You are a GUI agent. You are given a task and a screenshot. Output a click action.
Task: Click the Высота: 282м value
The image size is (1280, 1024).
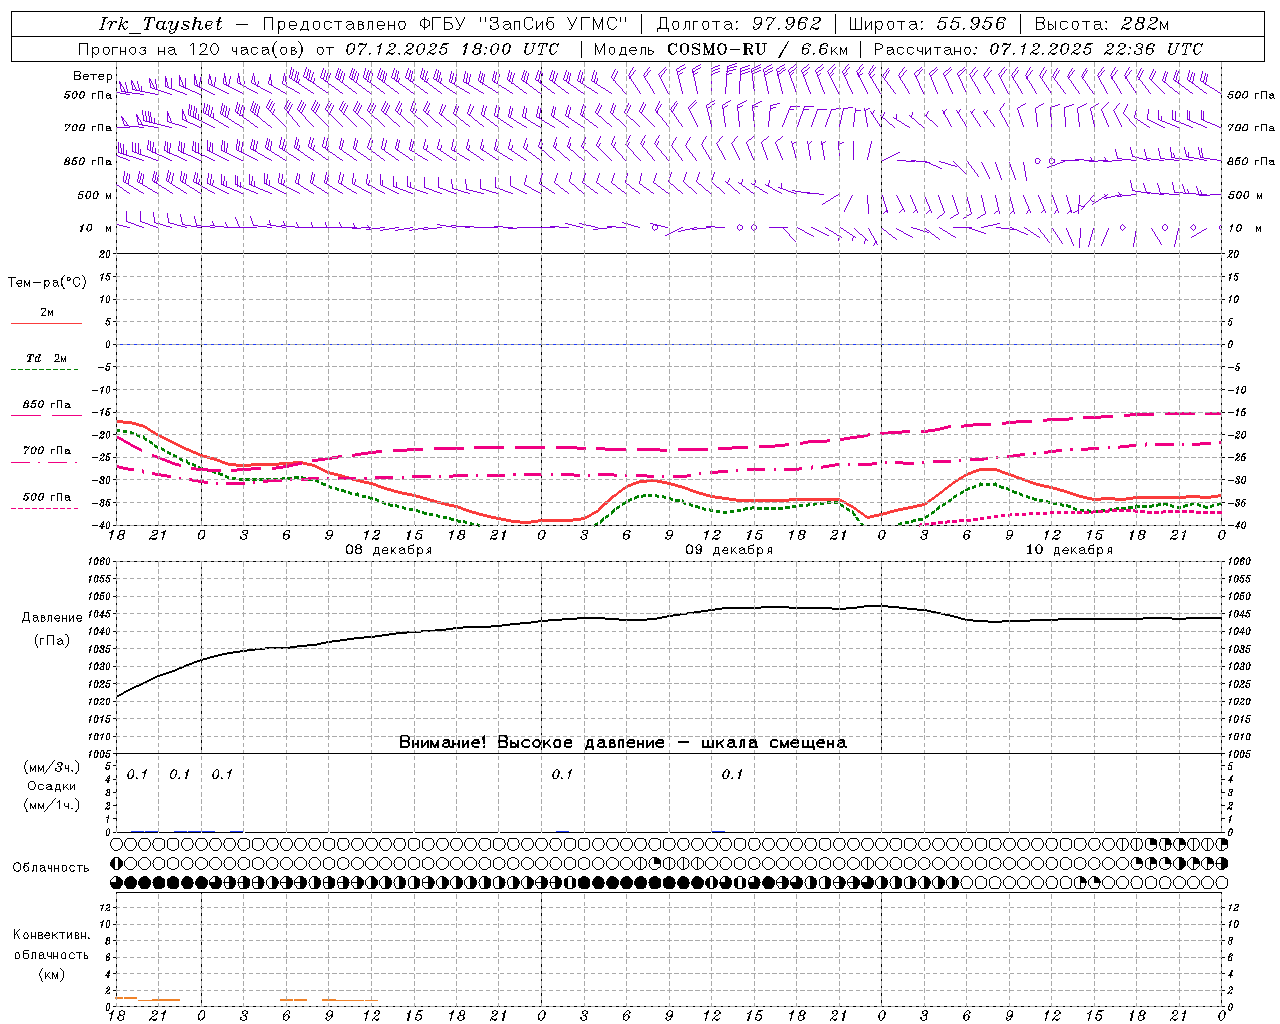tap(1101, 24)
